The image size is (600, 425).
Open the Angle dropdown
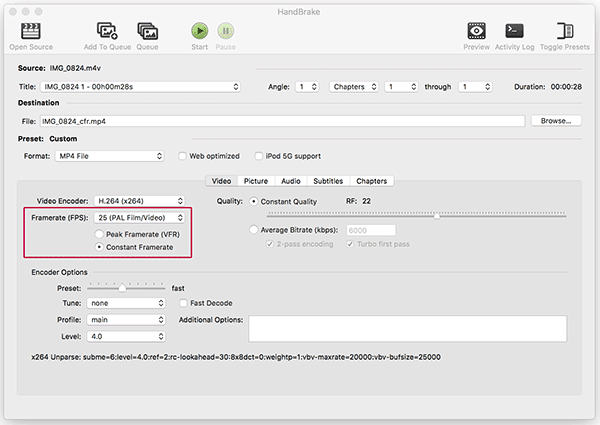(x=307, y=87)
